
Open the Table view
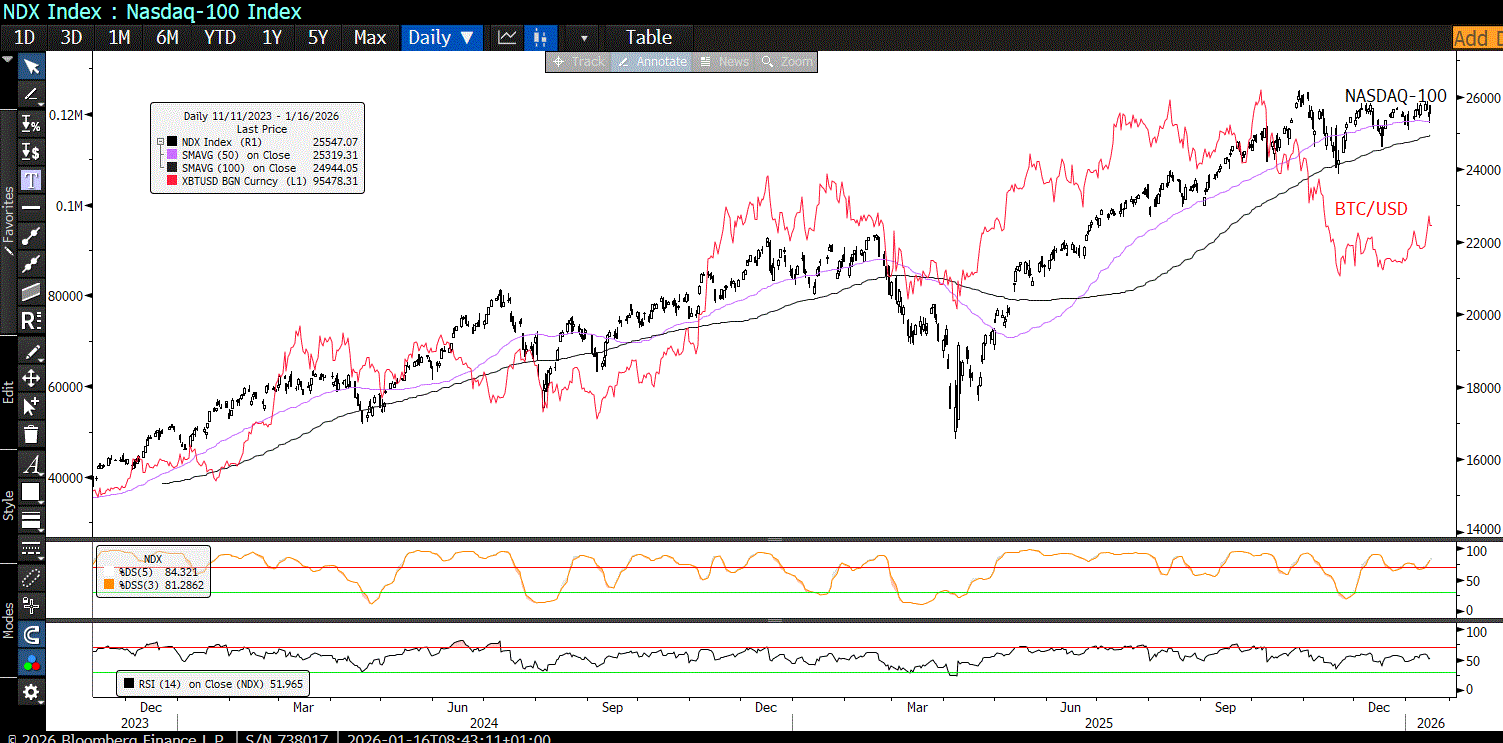[648, 38]
